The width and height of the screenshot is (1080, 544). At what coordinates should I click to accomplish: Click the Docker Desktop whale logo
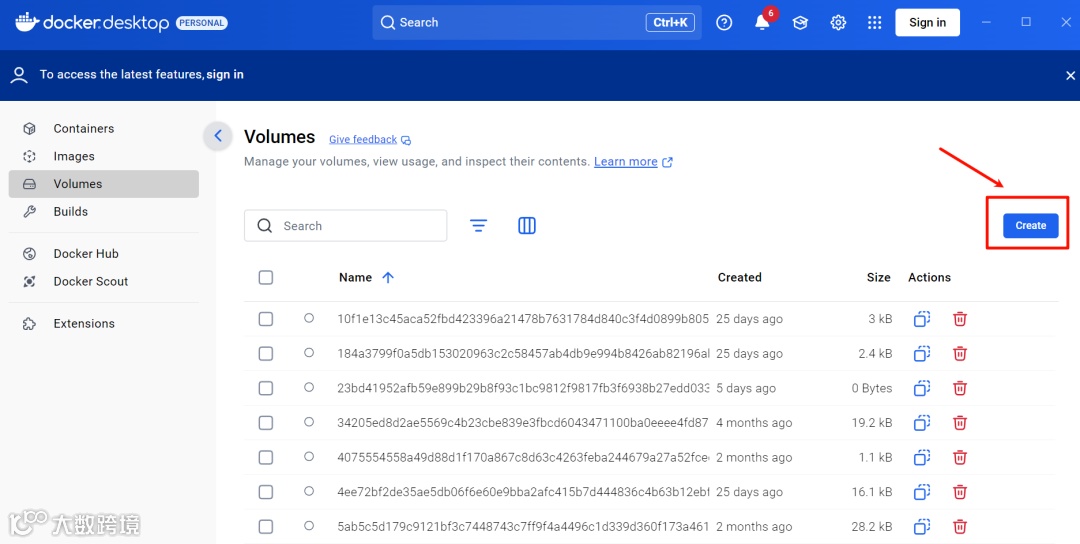click(x=26, y=22)
